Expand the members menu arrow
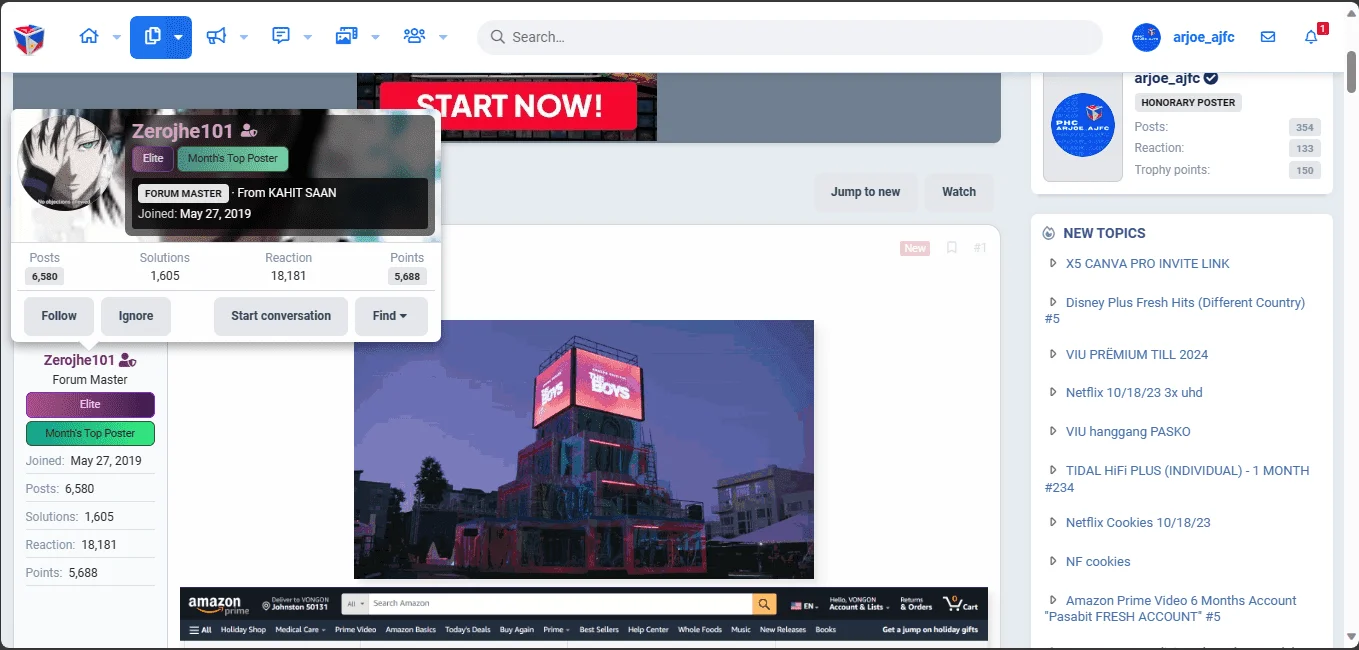Viewport: 1359px width, 650px height. point(442,37)
